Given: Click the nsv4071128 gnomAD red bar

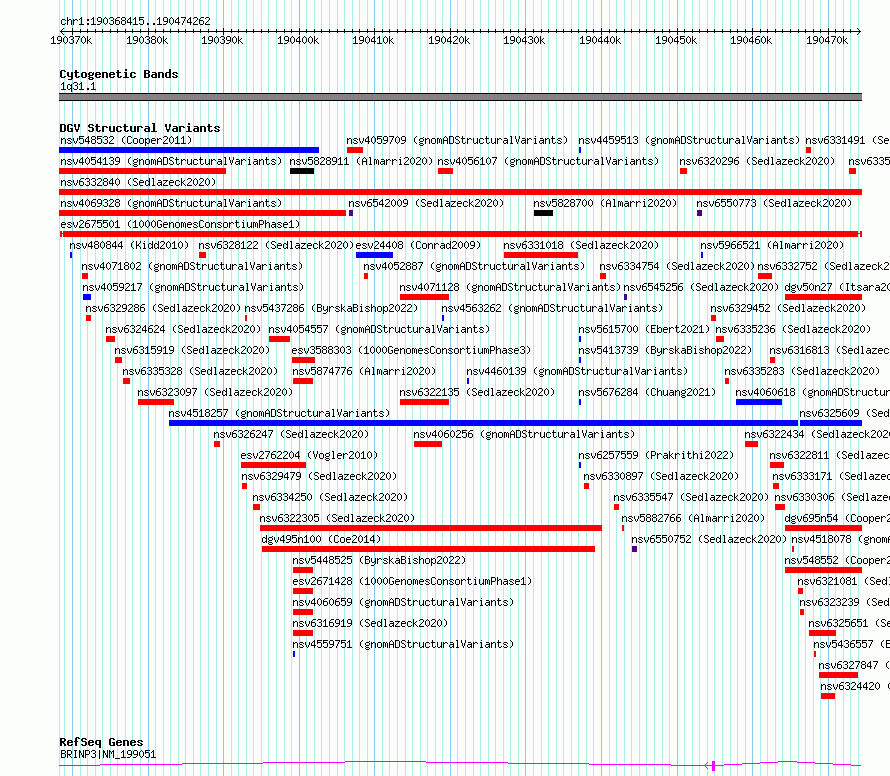Looking at the screenshot, I should click(425, 297).
